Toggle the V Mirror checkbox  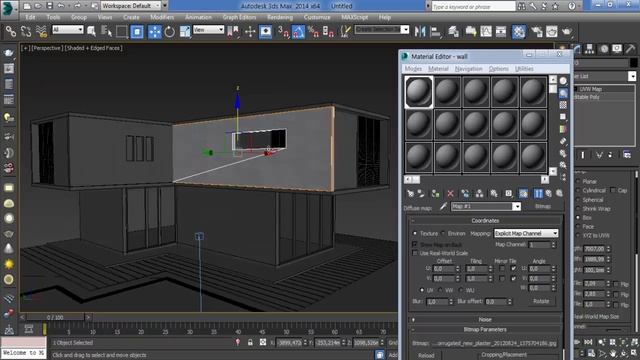coord(502,278)
